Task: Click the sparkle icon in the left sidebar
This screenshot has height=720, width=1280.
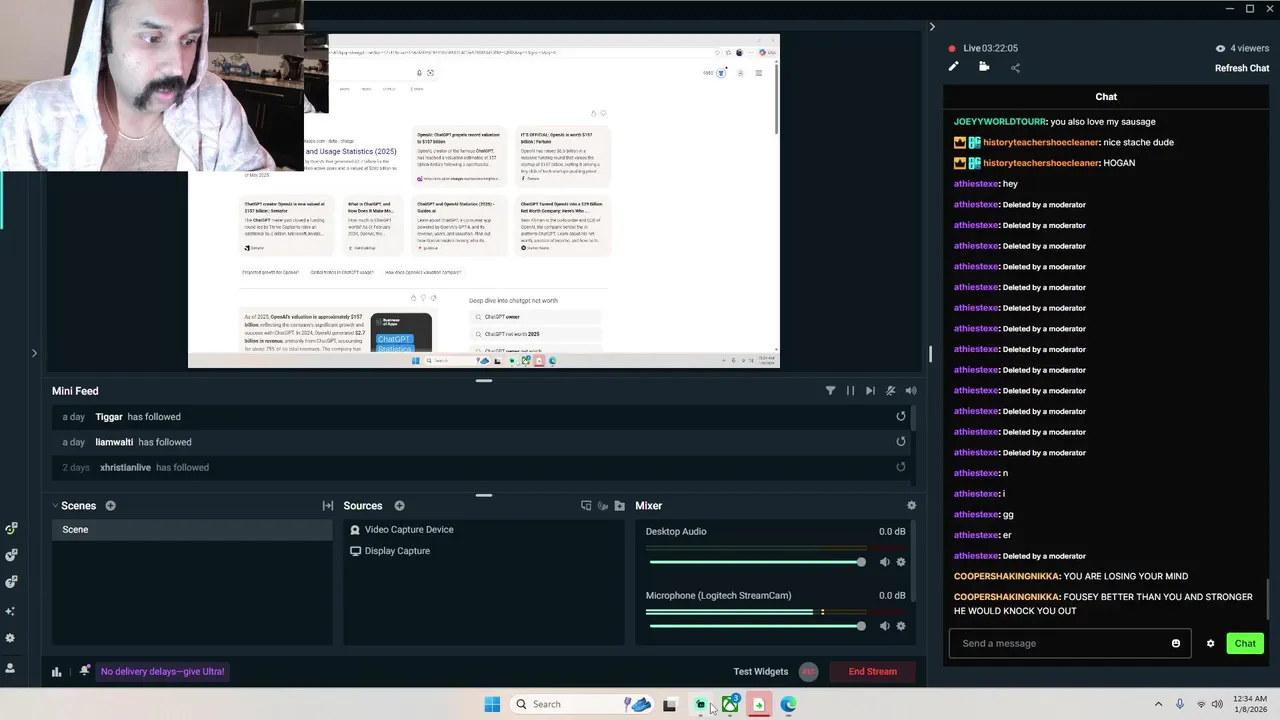Action: (11, 610)
